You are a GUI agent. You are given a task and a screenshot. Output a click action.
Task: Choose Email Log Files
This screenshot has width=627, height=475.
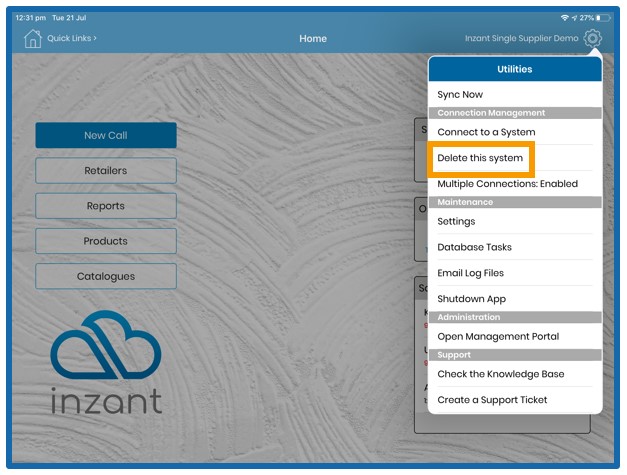tap(515, 273)
